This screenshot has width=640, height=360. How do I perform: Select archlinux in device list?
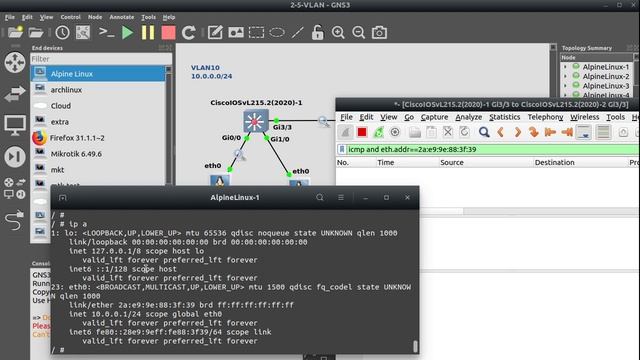click(x=98, y=90)
